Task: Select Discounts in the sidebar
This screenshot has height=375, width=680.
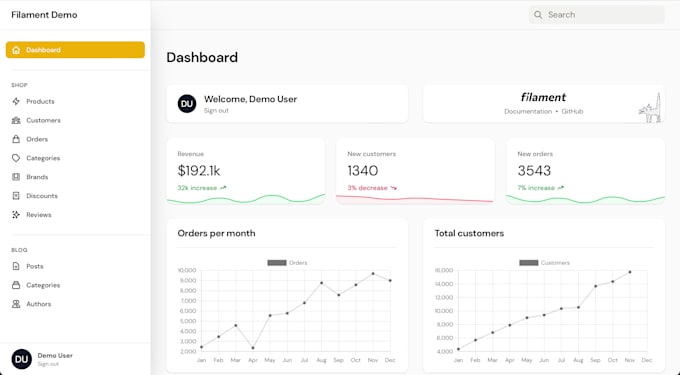Action: point(42,196)
